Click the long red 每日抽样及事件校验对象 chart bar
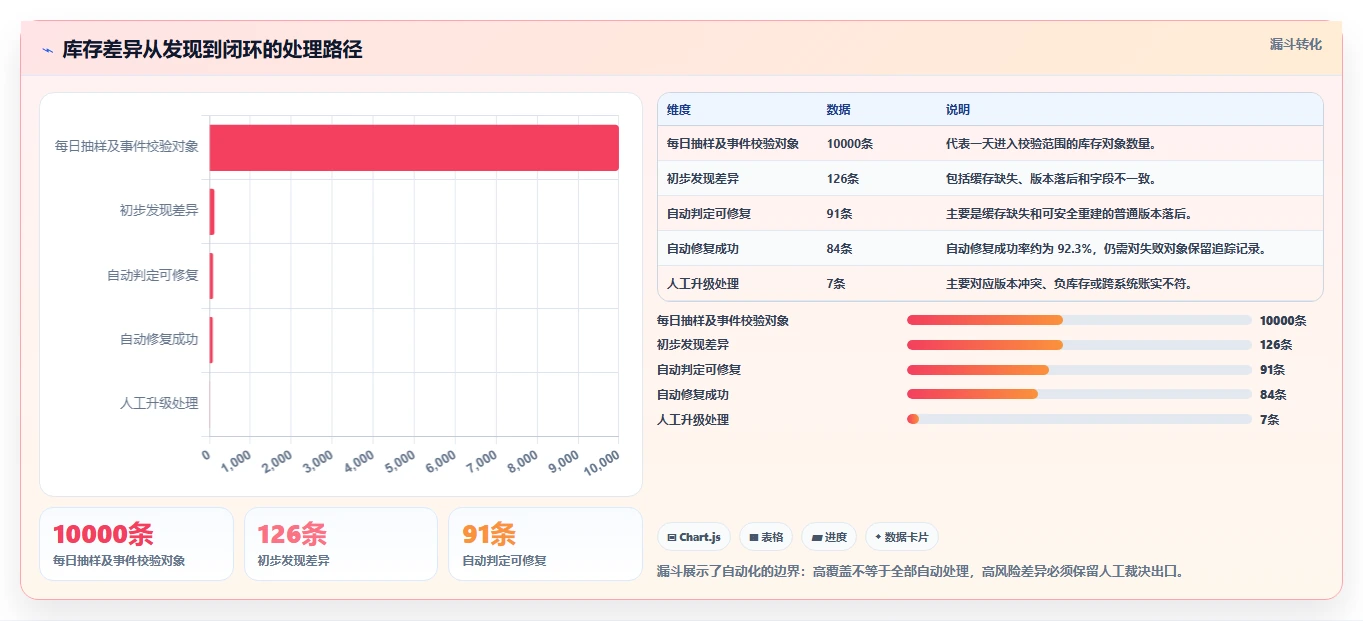Screen dimensions: 1363x621 click(414, 148)
